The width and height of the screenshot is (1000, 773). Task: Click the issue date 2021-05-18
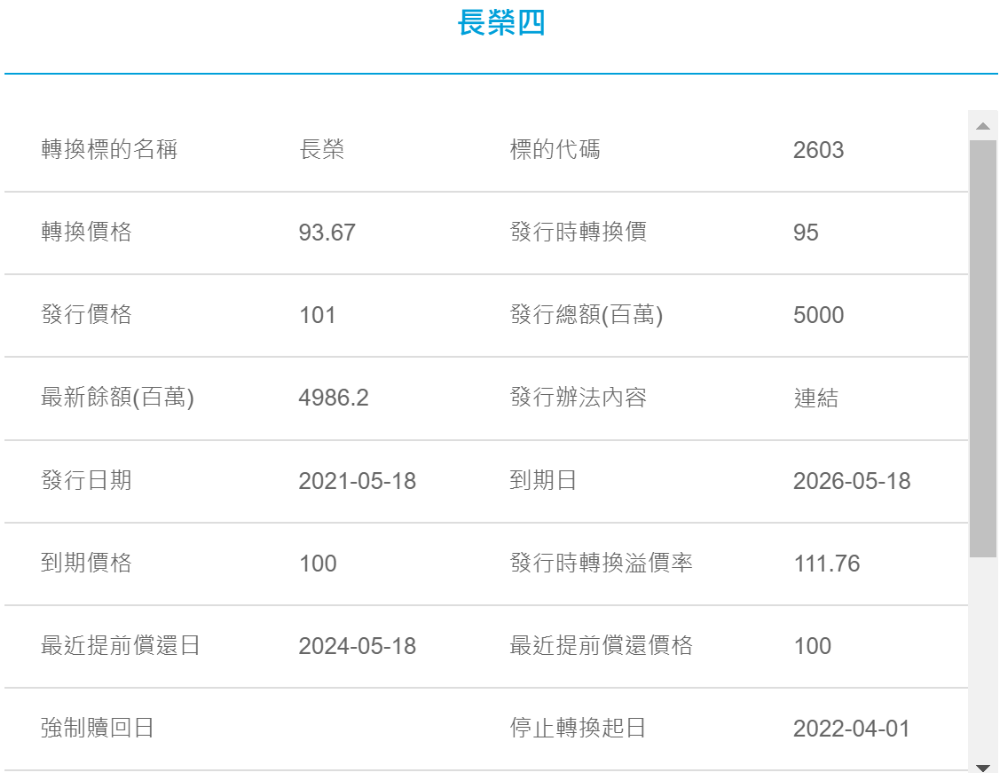[357, 481]
